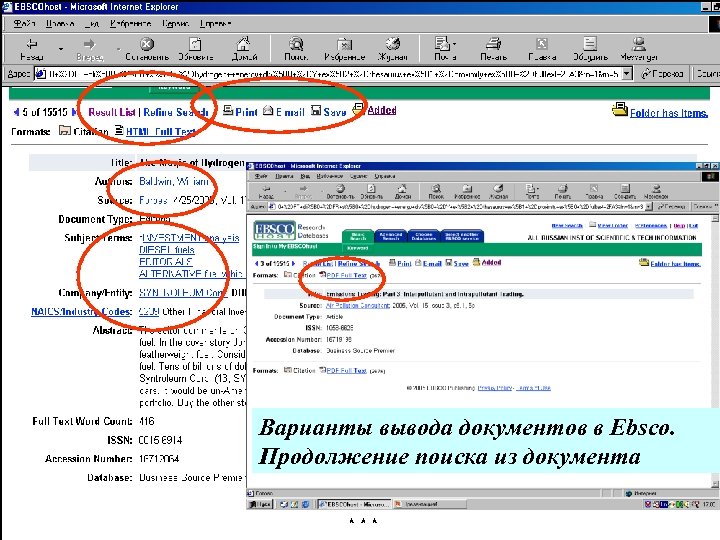Click the 'Refine Search' link in main page

point(176,112)
